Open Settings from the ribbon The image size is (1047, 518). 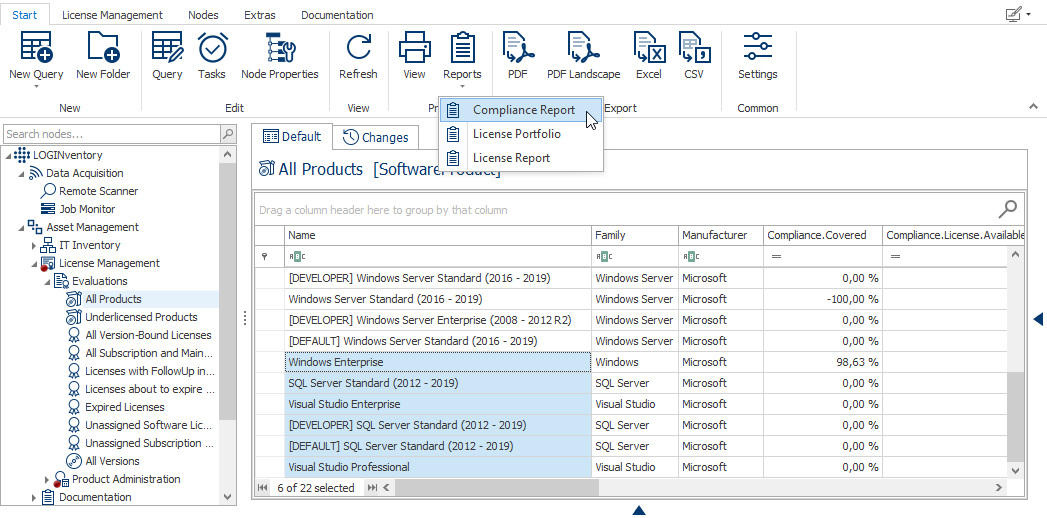pyautogui.click(x=758, y=48)
